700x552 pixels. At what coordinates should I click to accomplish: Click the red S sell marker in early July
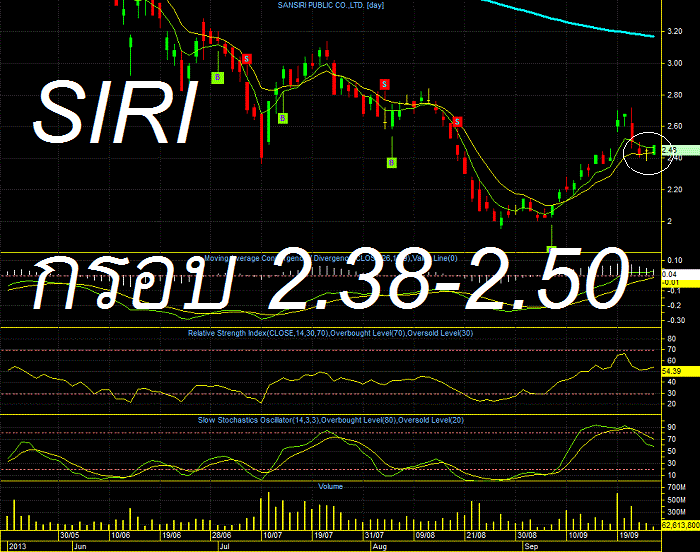click(x=246, y=59)
